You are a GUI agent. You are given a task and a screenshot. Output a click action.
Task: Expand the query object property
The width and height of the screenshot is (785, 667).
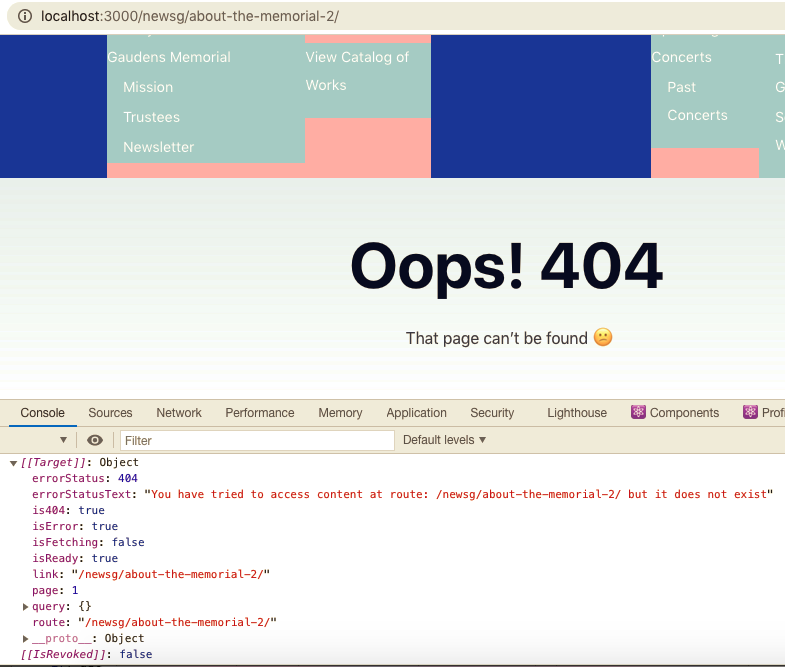(x=26, y=607)
